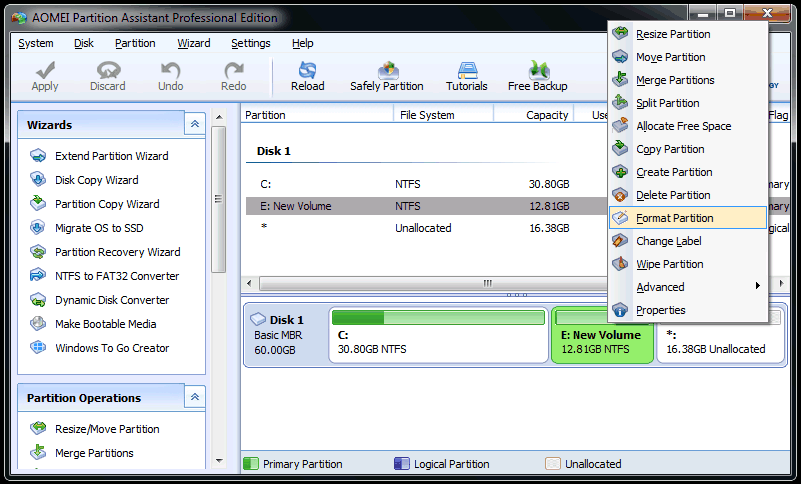Click the Disk 1 heading in list
Screen dimensions: 801x484
tap(273, 151)
